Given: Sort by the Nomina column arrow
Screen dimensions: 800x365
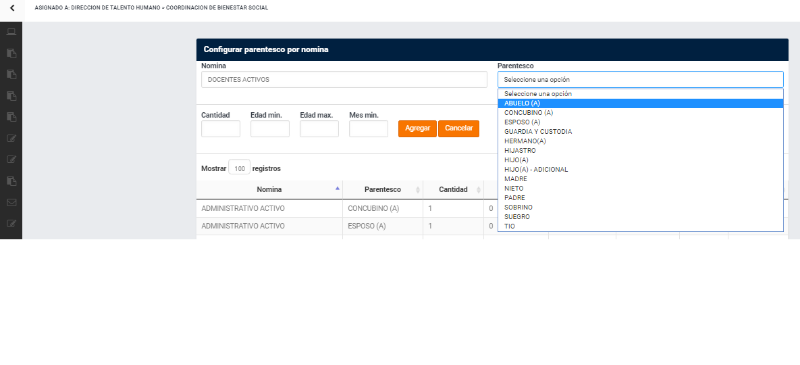Looking at the screenshot, I should [x=337, y=189].
